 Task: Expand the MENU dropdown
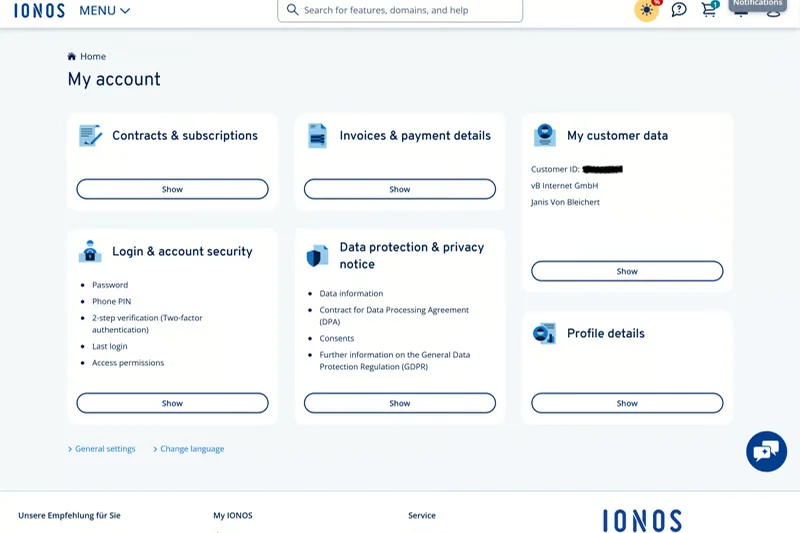tap(105, 10)
